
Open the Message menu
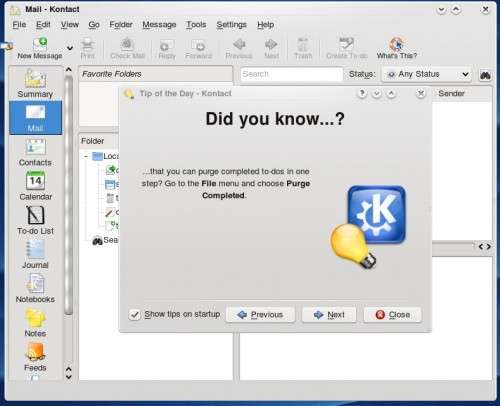[x=159, y=25]
